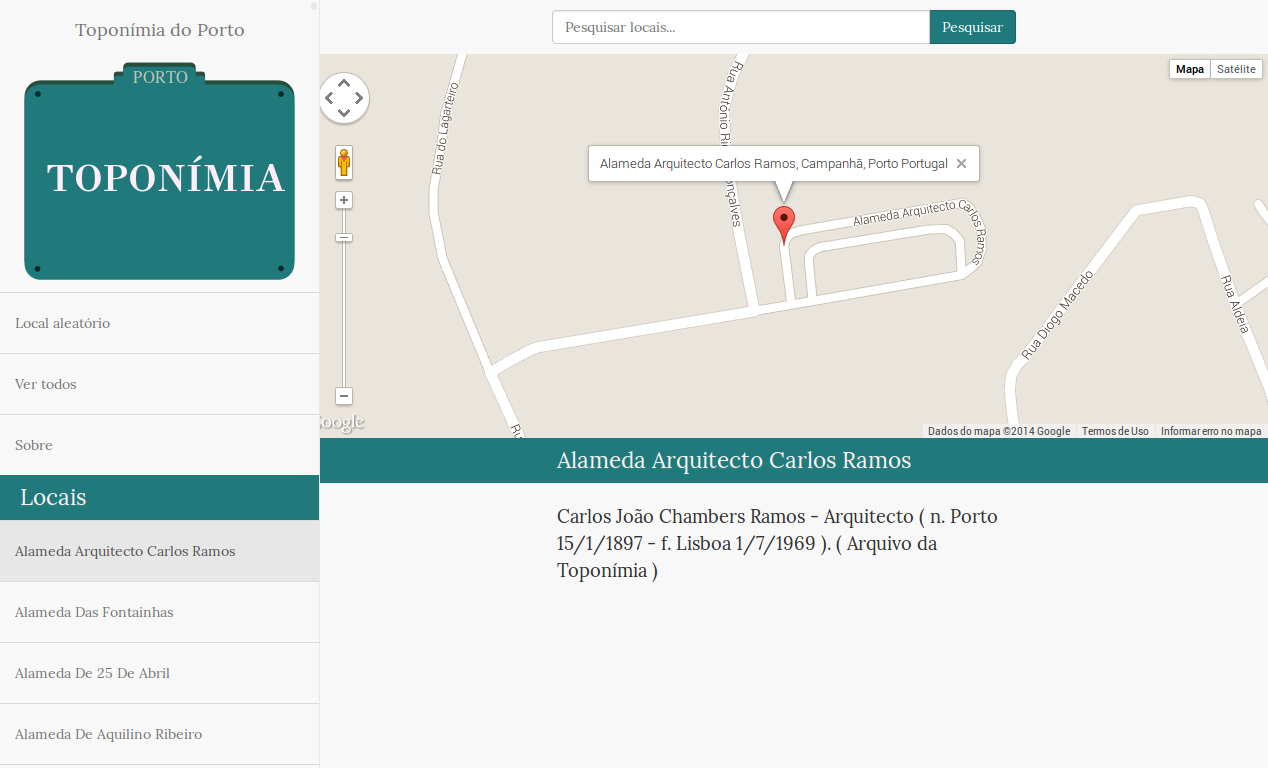
Task: Click the pan control right arrow
Action: click(x=359, y=98)
